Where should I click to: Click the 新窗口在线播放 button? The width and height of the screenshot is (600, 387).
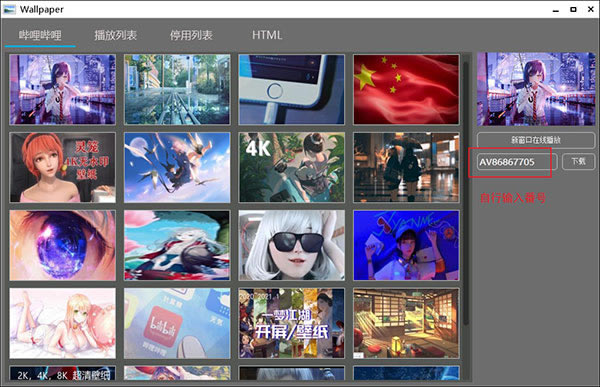(536, 140)
